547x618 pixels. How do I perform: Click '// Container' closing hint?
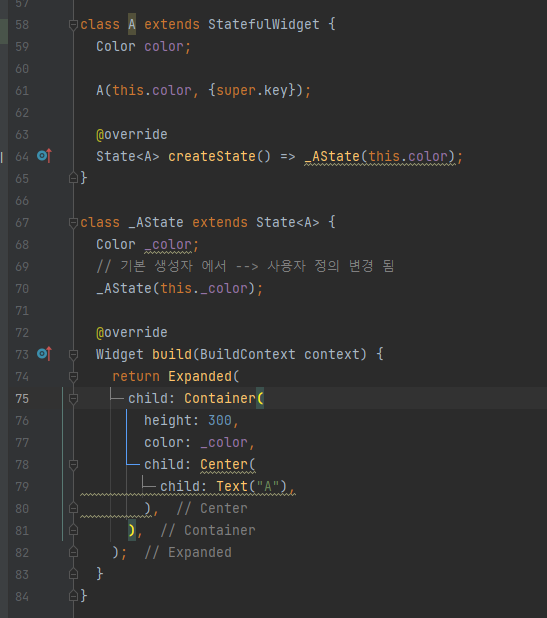(x=208, y=531)
